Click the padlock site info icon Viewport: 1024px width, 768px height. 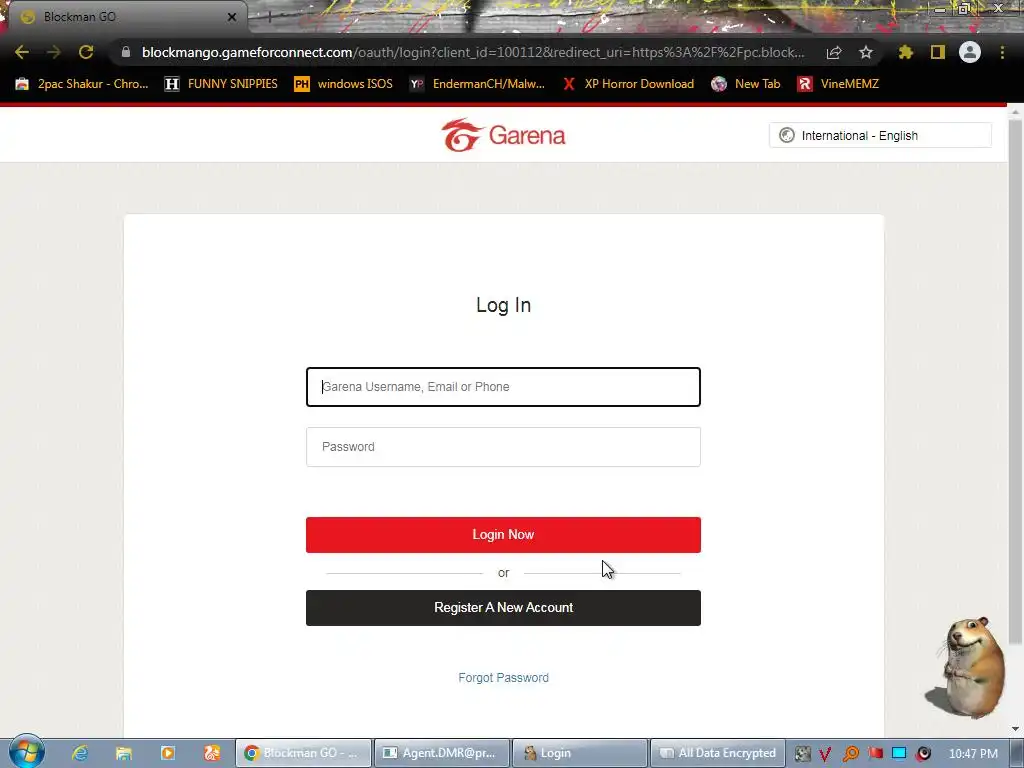tap(126, 52)
